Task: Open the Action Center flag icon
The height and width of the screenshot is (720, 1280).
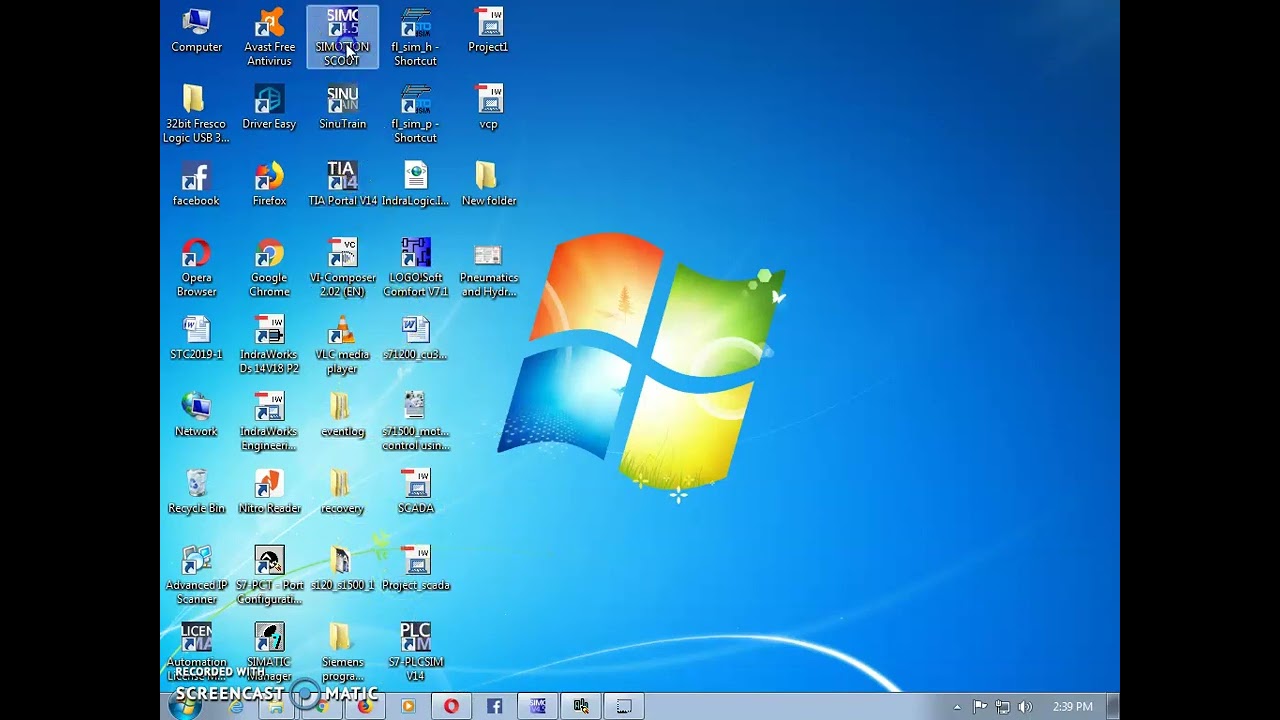Action: [980, 707]
